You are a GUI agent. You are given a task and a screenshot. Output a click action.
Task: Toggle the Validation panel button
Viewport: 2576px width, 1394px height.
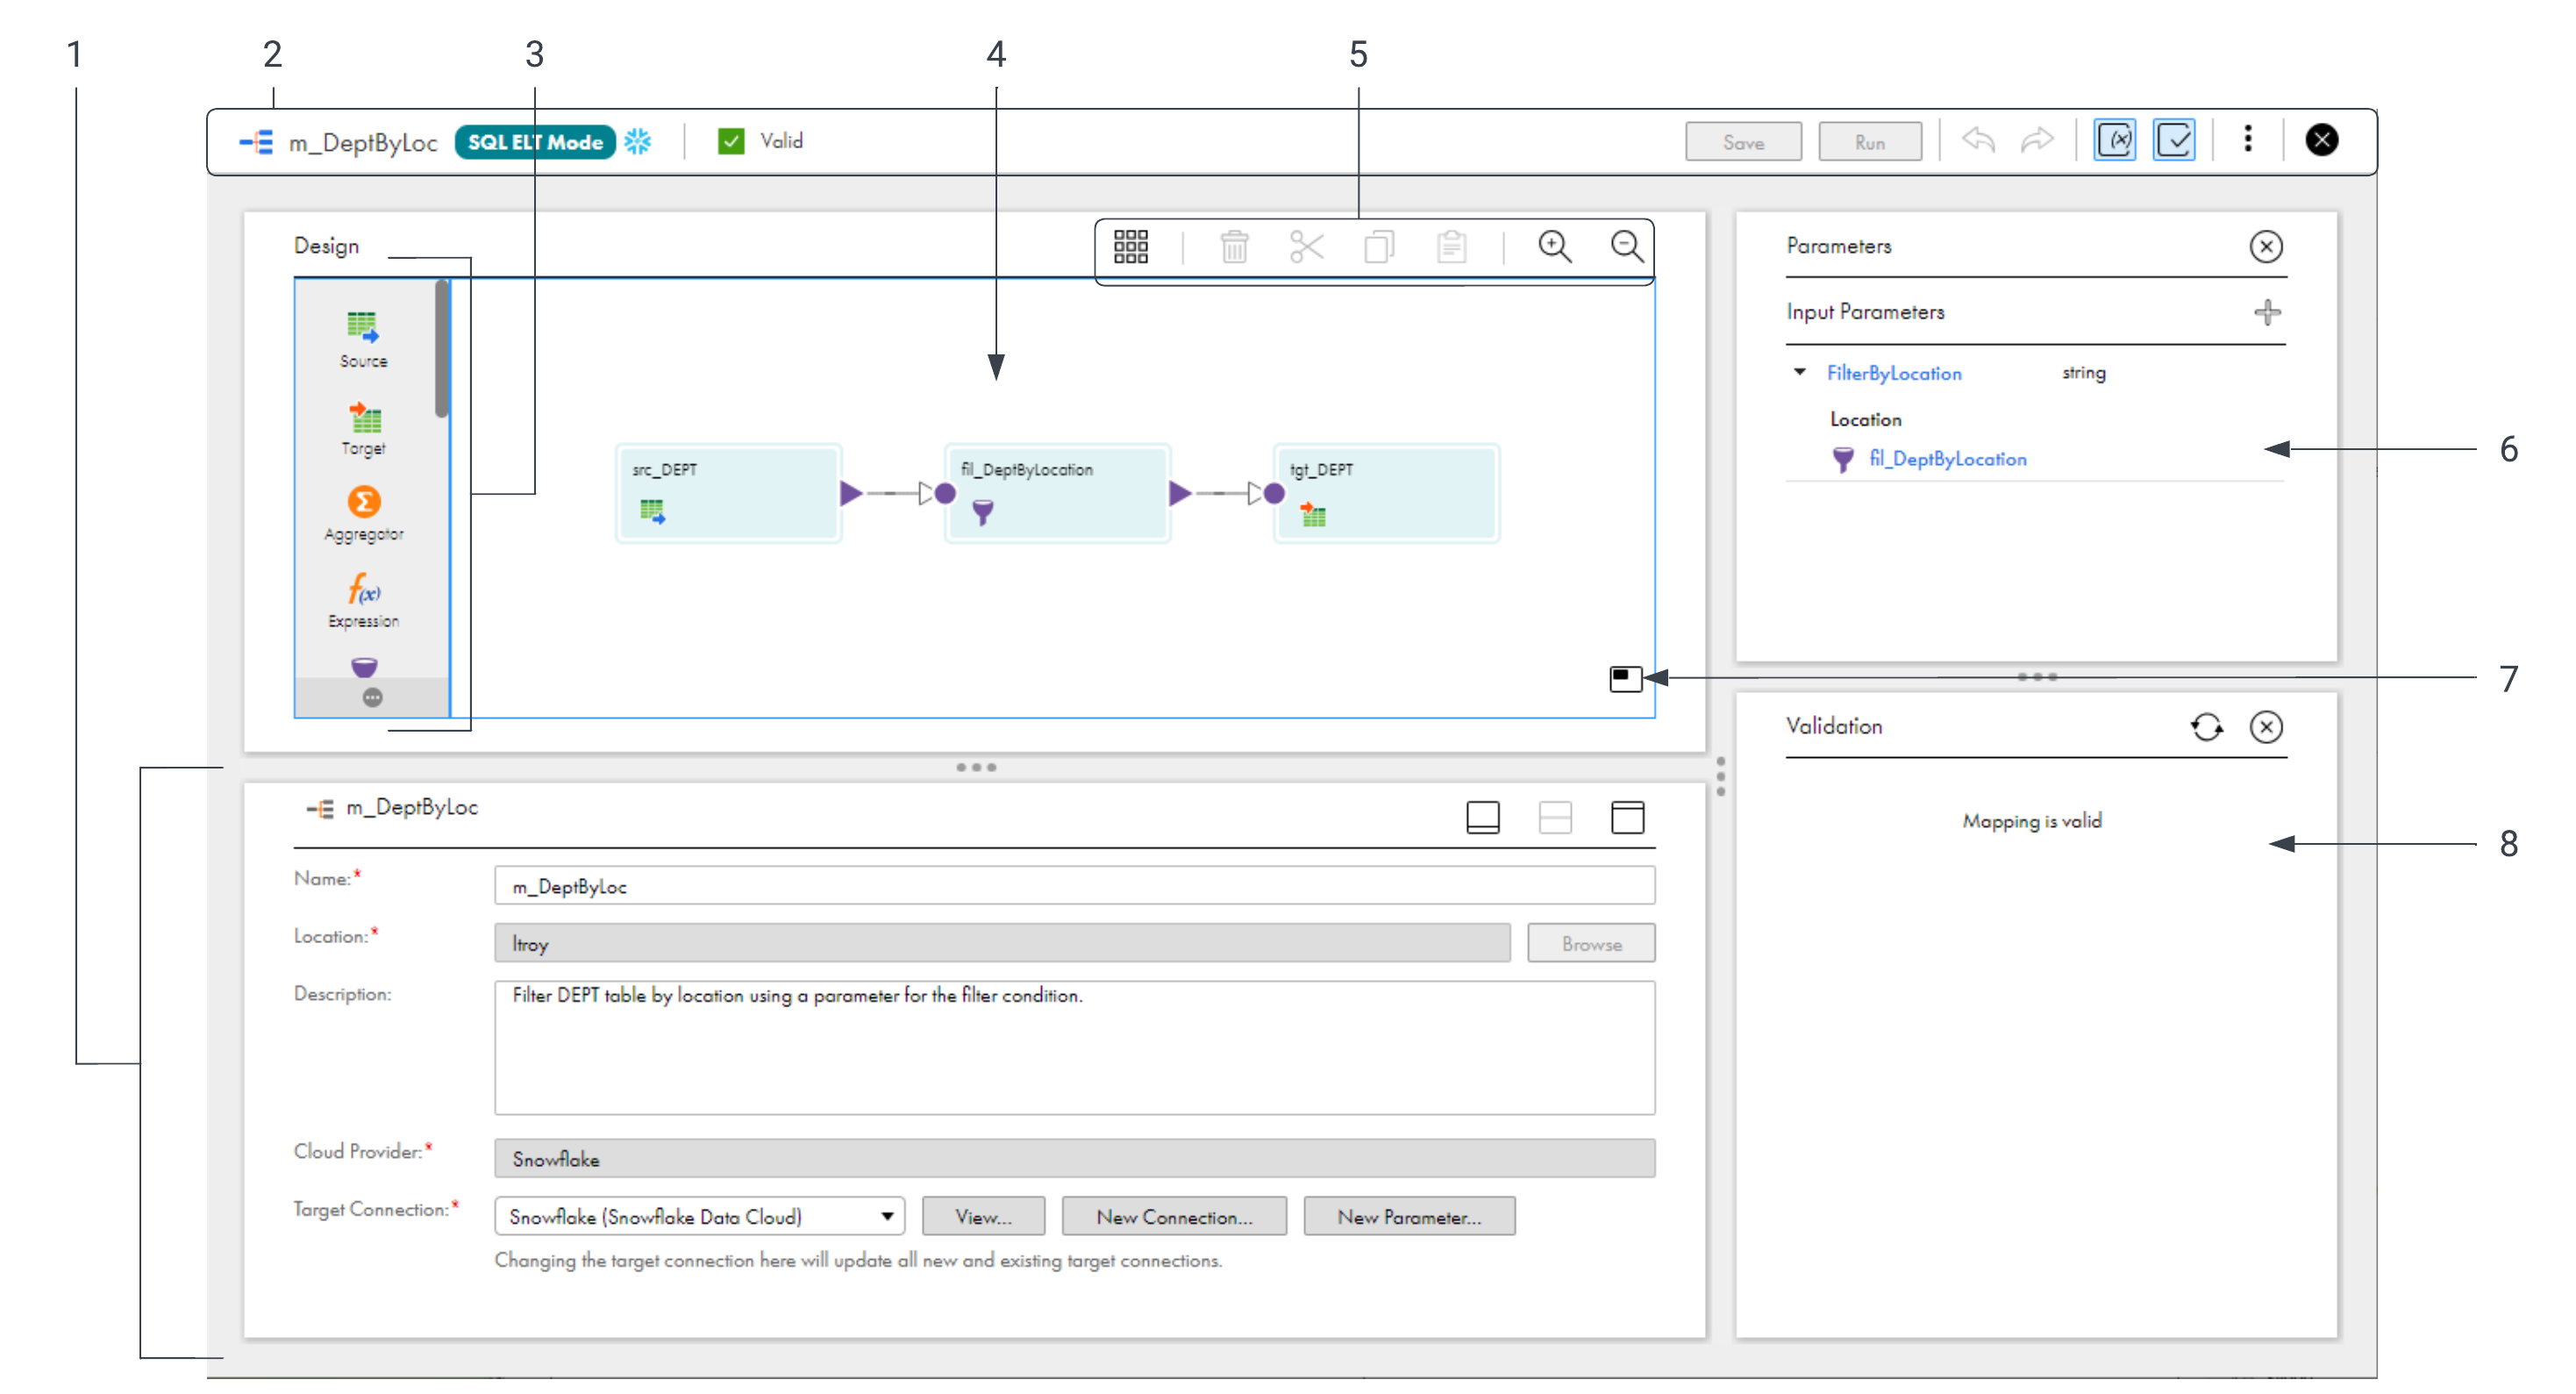point(2175,141)
